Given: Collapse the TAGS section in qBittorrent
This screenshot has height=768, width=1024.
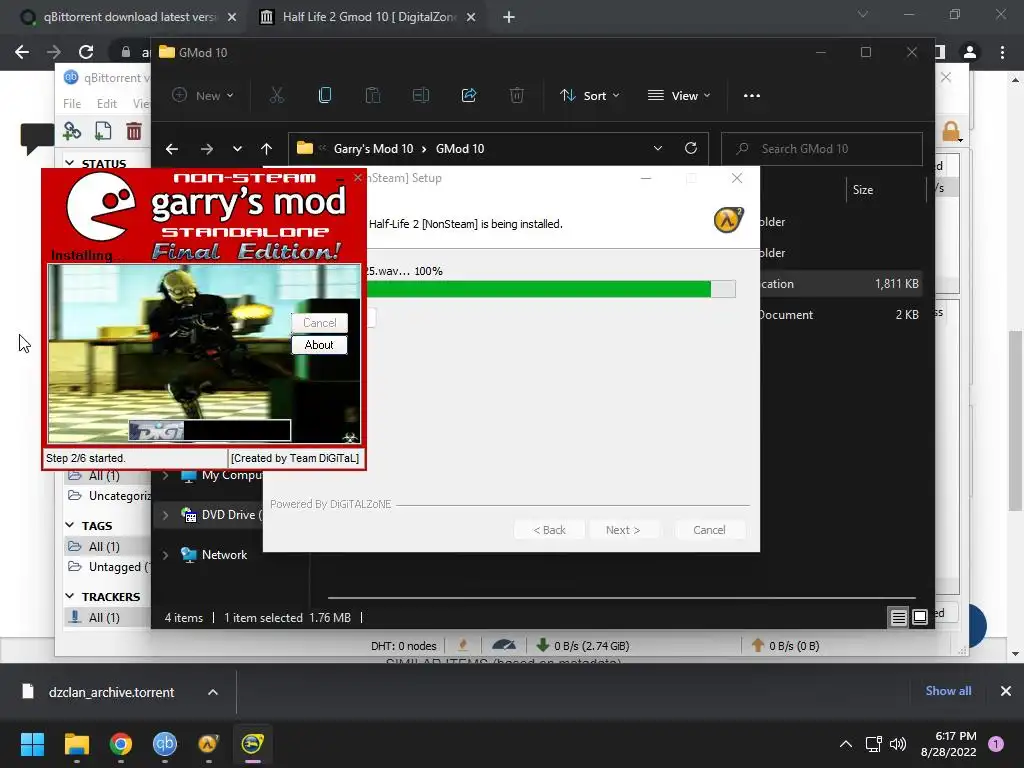Looking at the screenshot, I should coord(70,525).
